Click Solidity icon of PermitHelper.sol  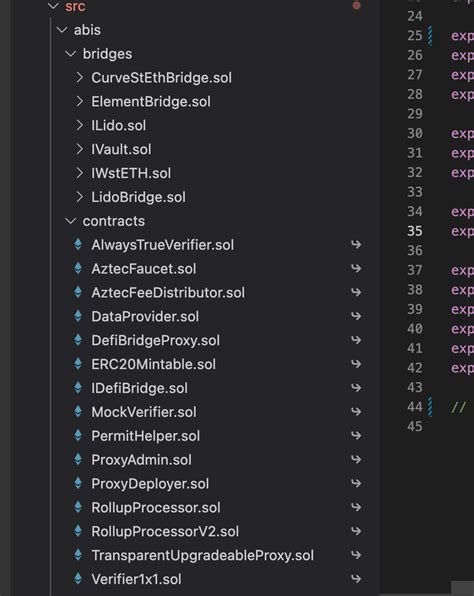(x=78, y=436)
